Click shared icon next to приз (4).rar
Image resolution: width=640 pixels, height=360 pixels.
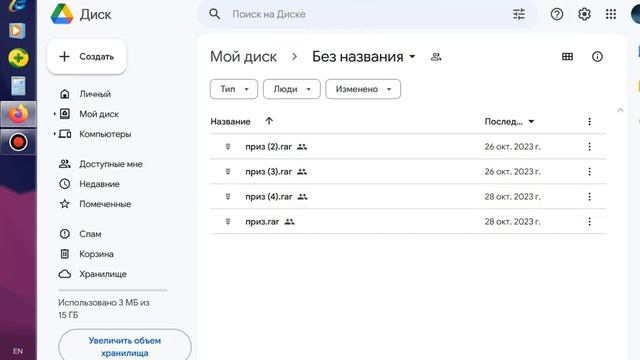[x=302, y=197]
